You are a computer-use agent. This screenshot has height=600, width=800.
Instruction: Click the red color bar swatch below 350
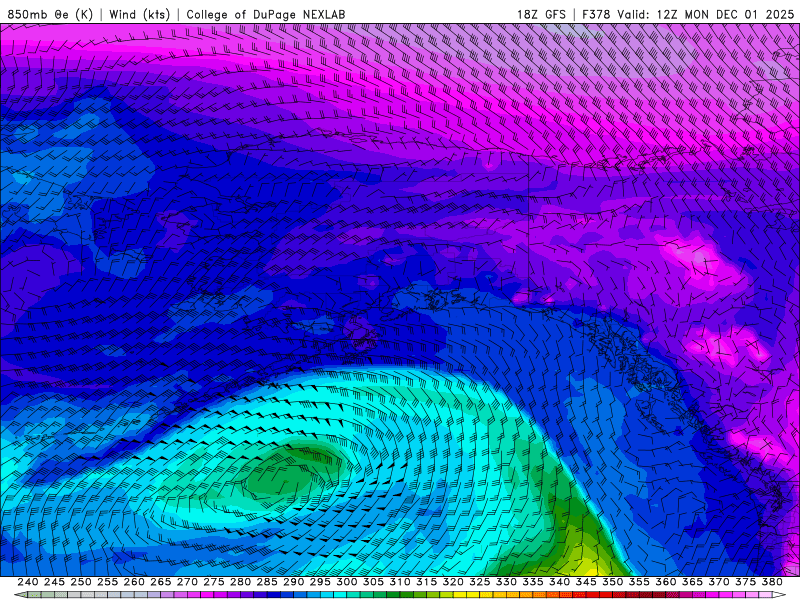point(606,594)
